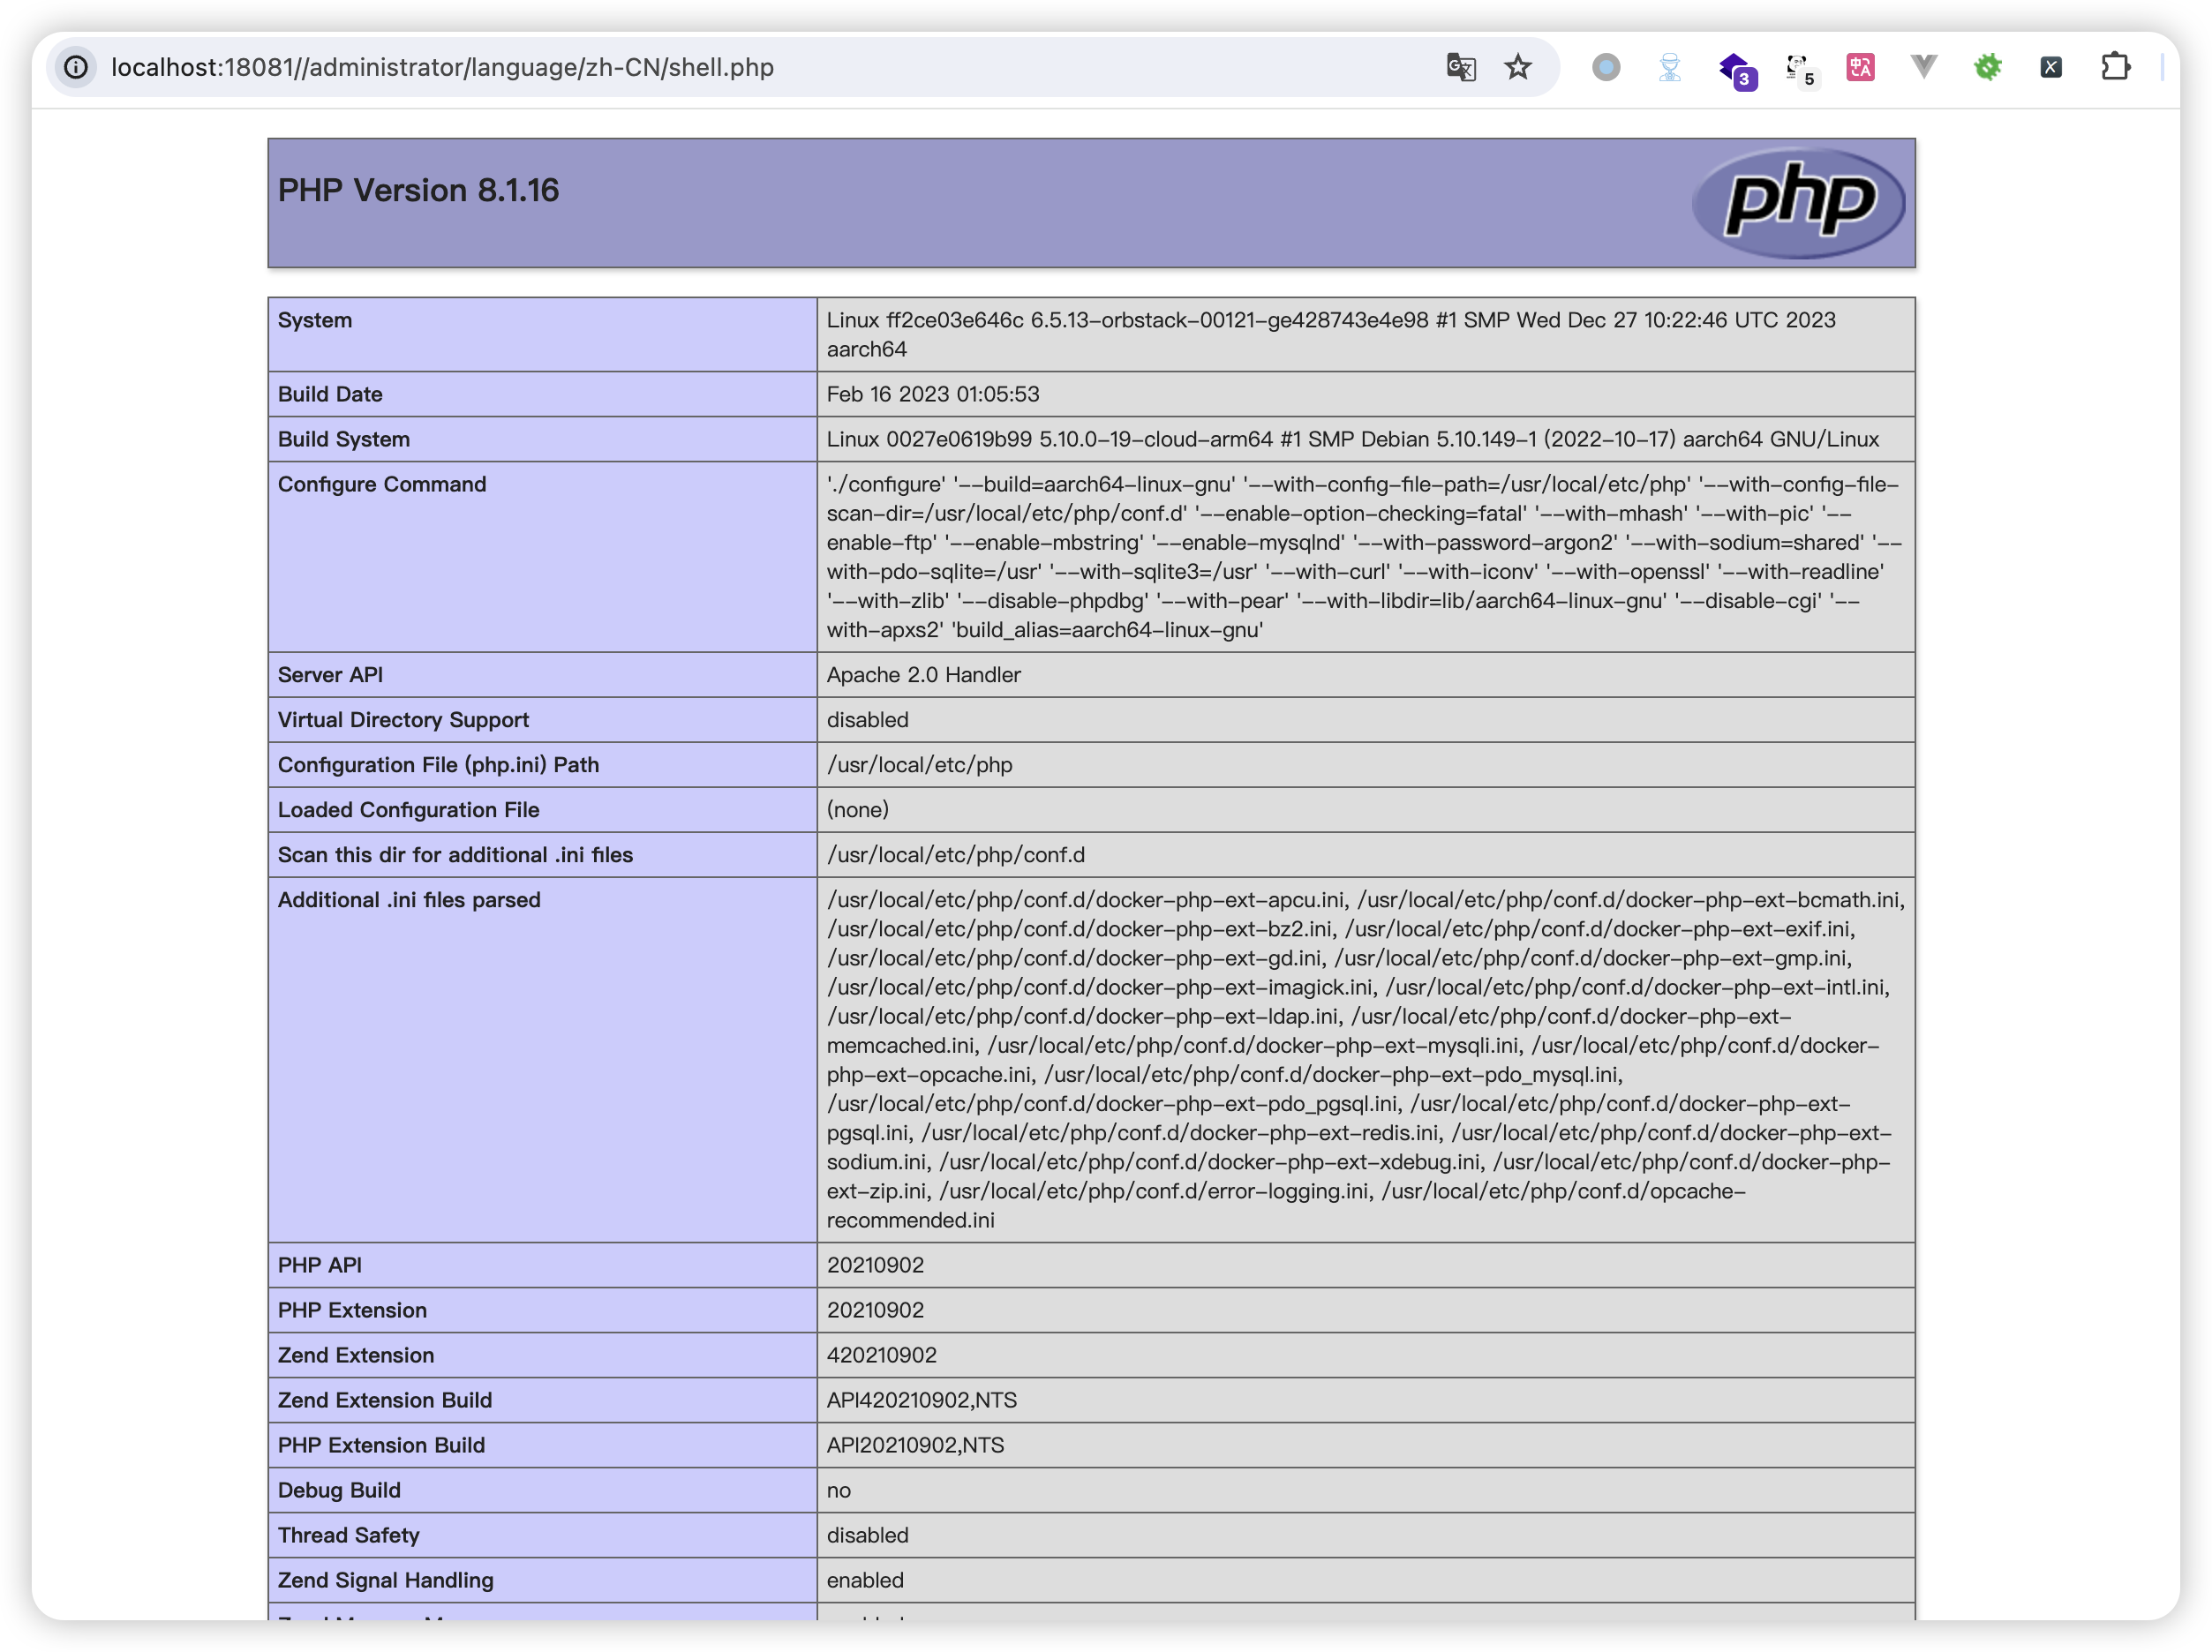Viewport: 2212px width, 1652px height.
Task: Open the Extensions puzzle-piece menu
Action: tap(2115, 67)
